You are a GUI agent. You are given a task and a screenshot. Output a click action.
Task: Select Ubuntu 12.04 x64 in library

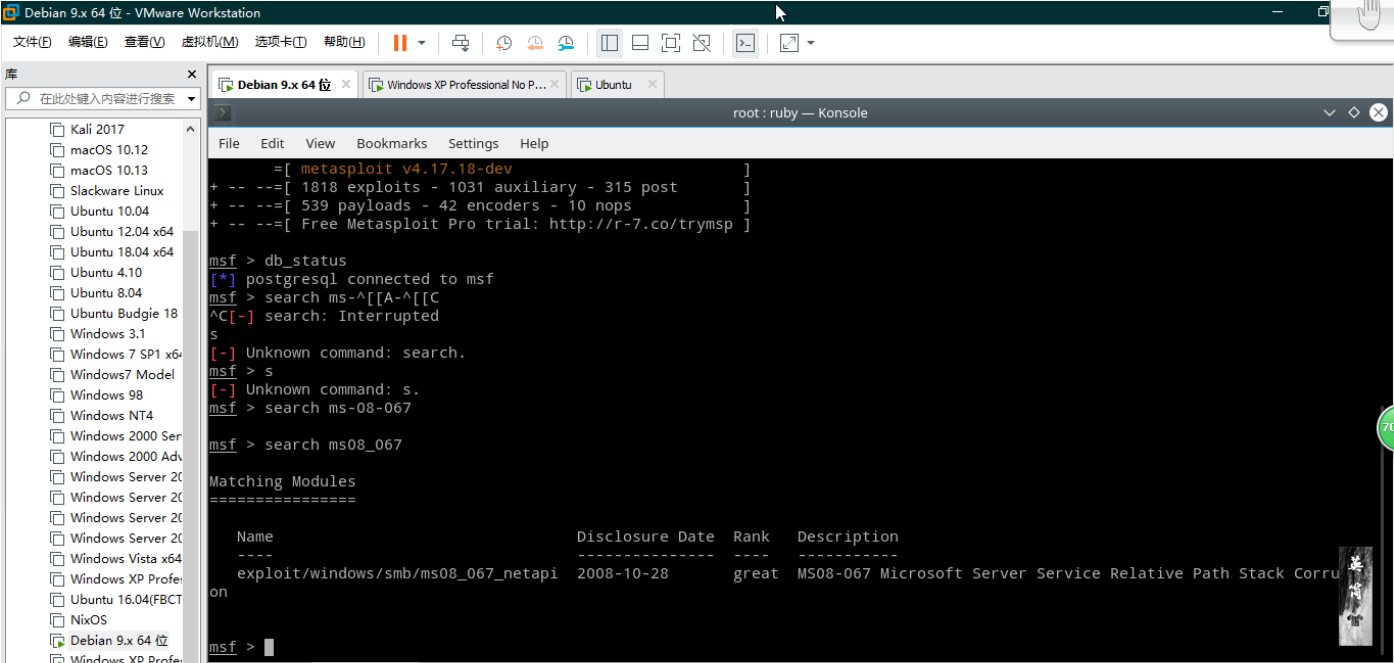[121, 232]
